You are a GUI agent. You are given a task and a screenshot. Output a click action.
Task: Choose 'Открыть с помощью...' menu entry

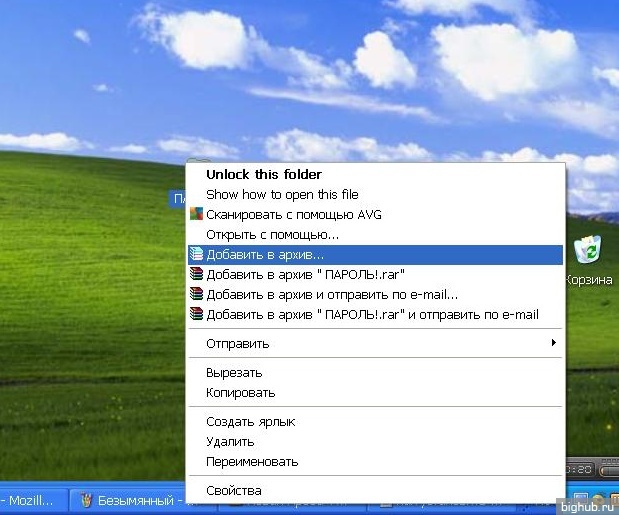pyautogui.click(x=272, y=234)
